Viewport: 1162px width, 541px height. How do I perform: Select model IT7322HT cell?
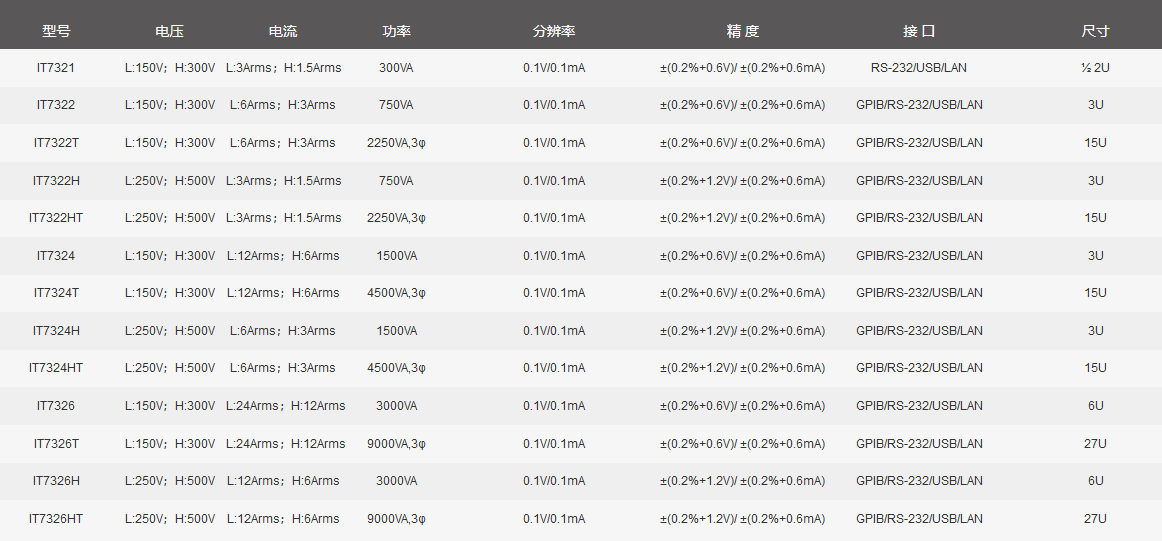click(x=56, y=218)
